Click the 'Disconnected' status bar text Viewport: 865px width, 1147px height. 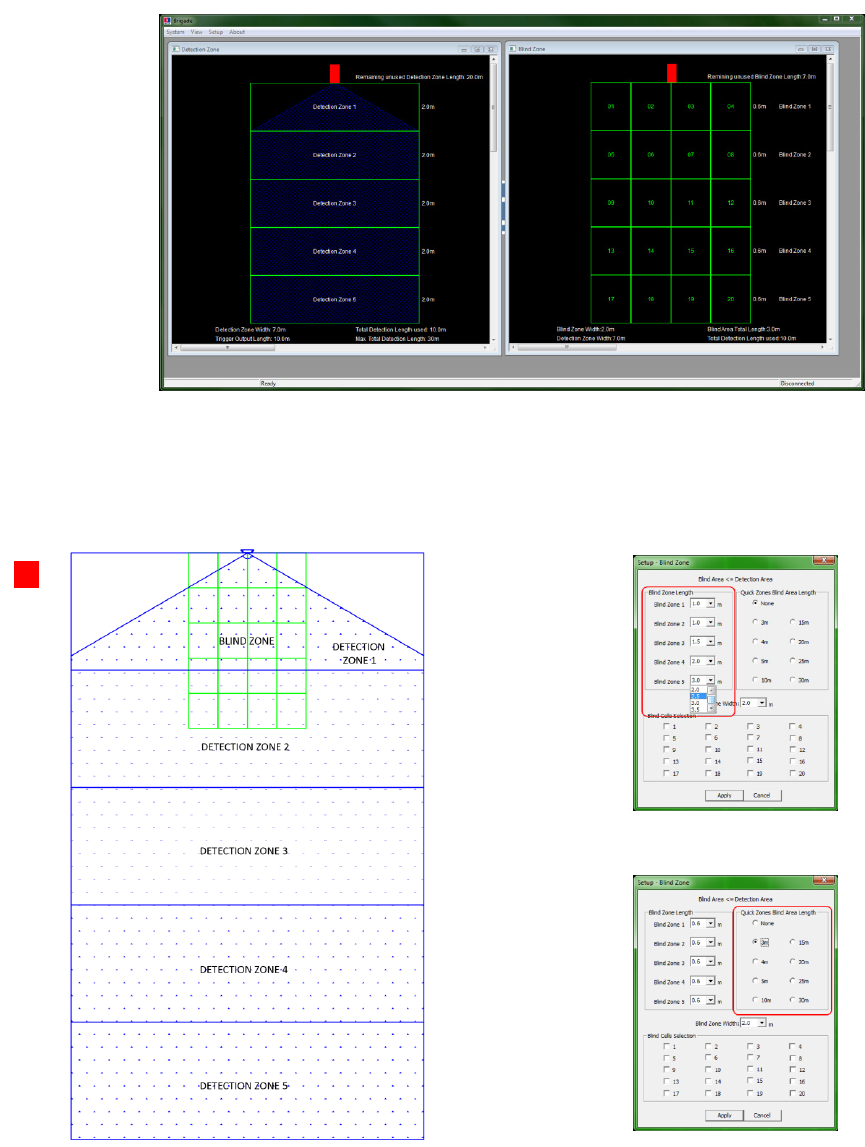797,383
